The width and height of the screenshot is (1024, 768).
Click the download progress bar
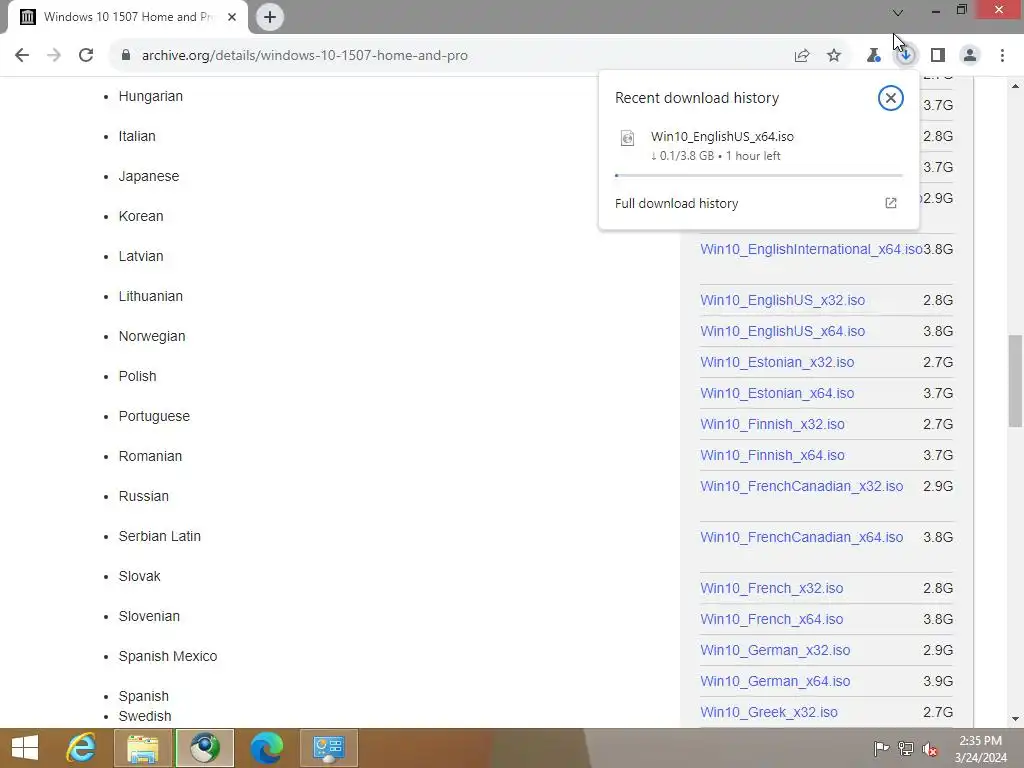758,175
